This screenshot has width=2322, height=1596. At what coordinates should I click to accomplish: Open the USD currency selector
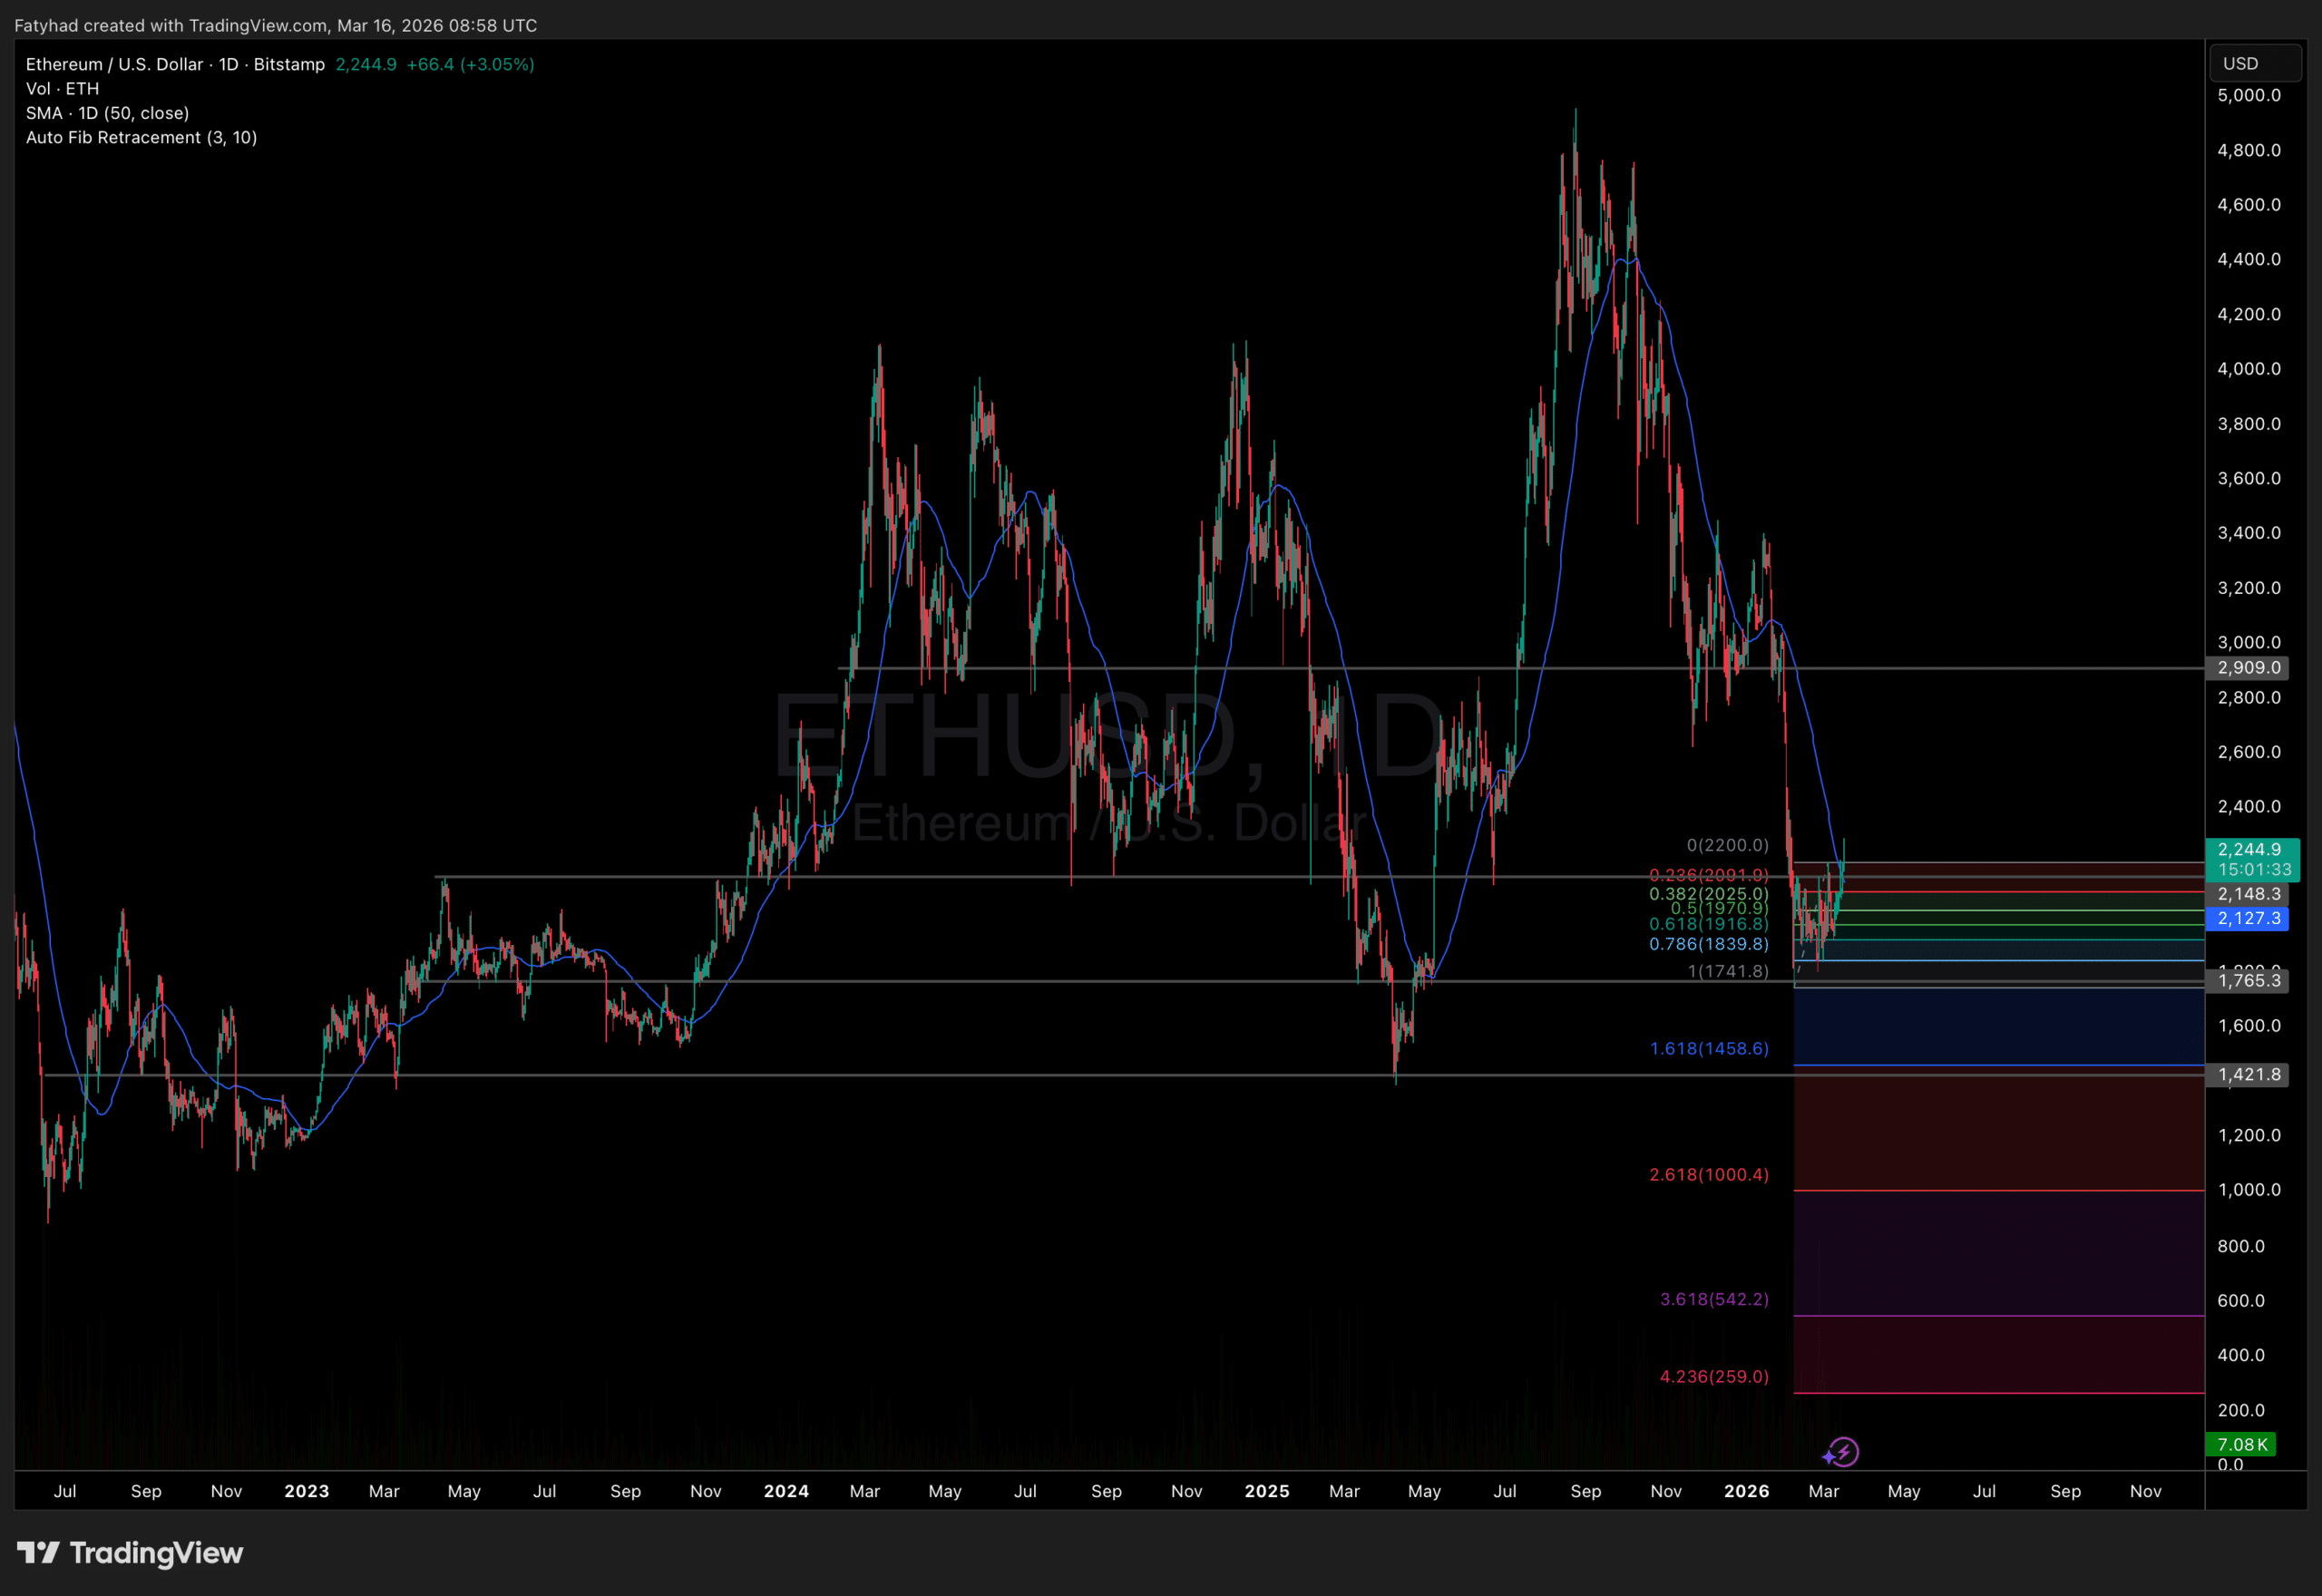click(x=2255, y=62)
